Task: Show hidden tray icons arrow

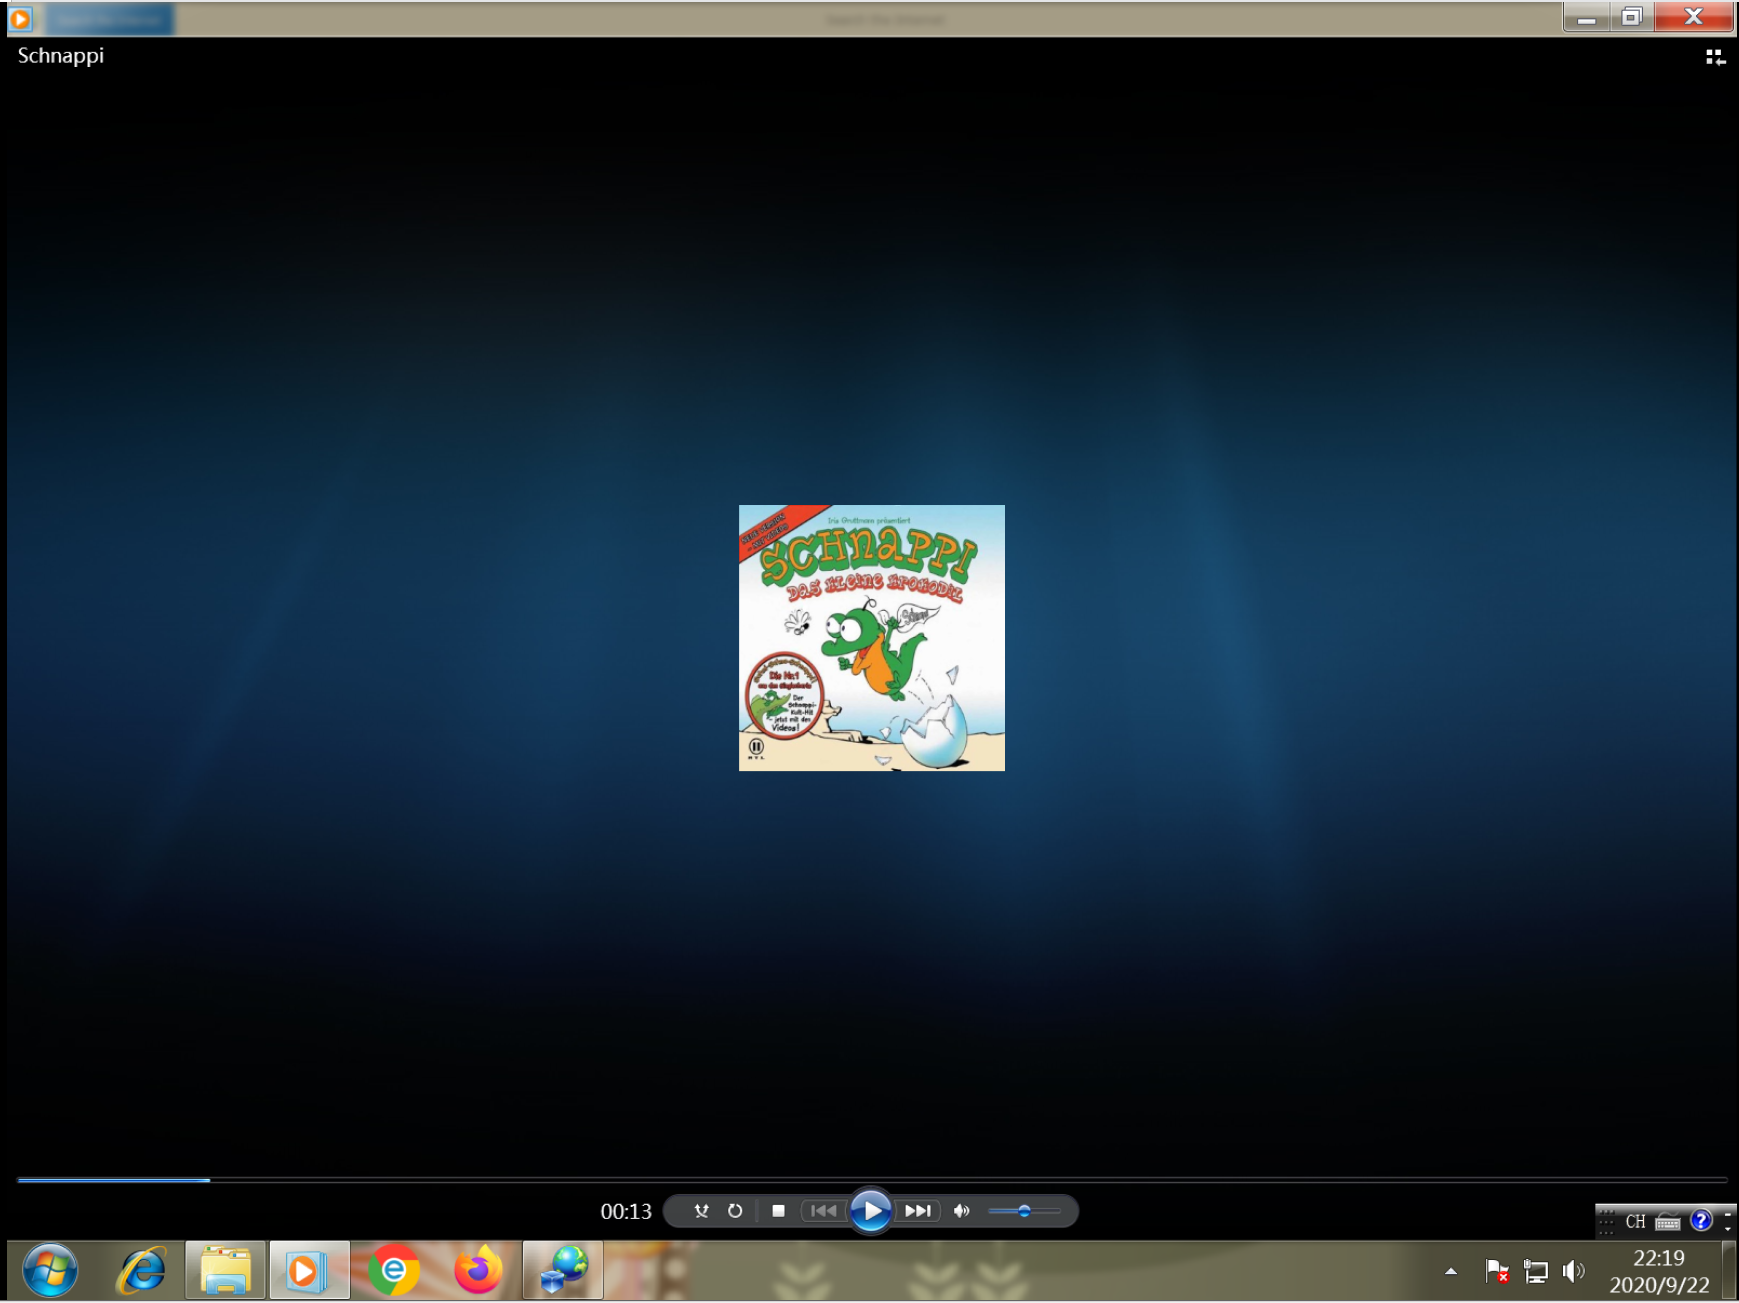Action: tap(1451, 1272)
